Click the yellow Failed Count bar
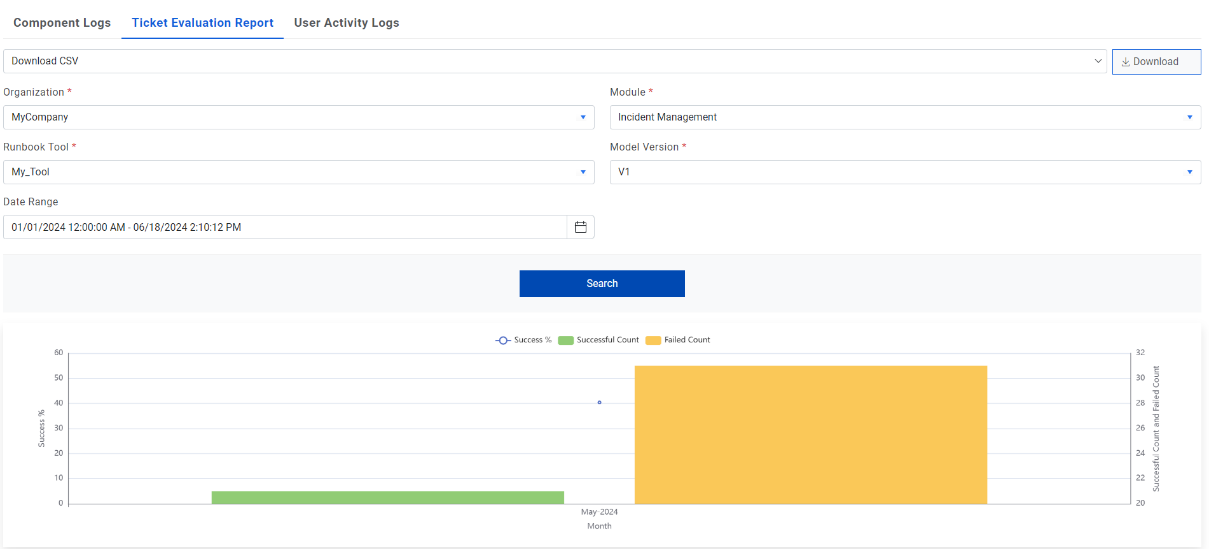 [x=810, y=434]
